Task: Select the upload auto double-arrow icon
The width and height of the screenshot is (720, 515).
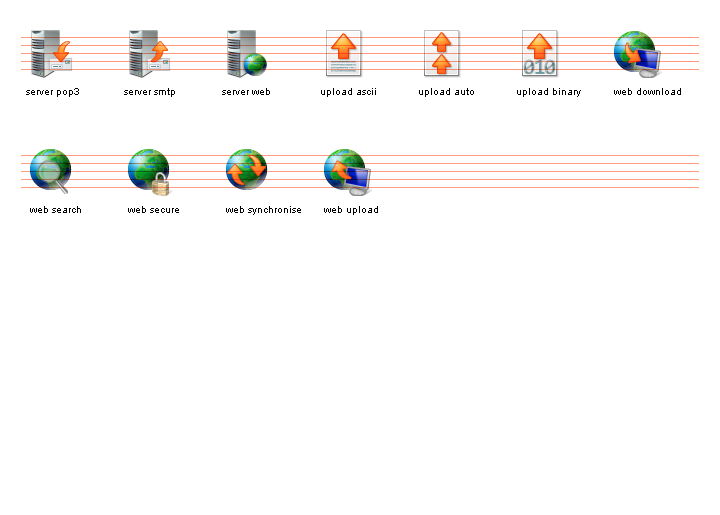Action: pyautogui.click(x=442, y=54)
